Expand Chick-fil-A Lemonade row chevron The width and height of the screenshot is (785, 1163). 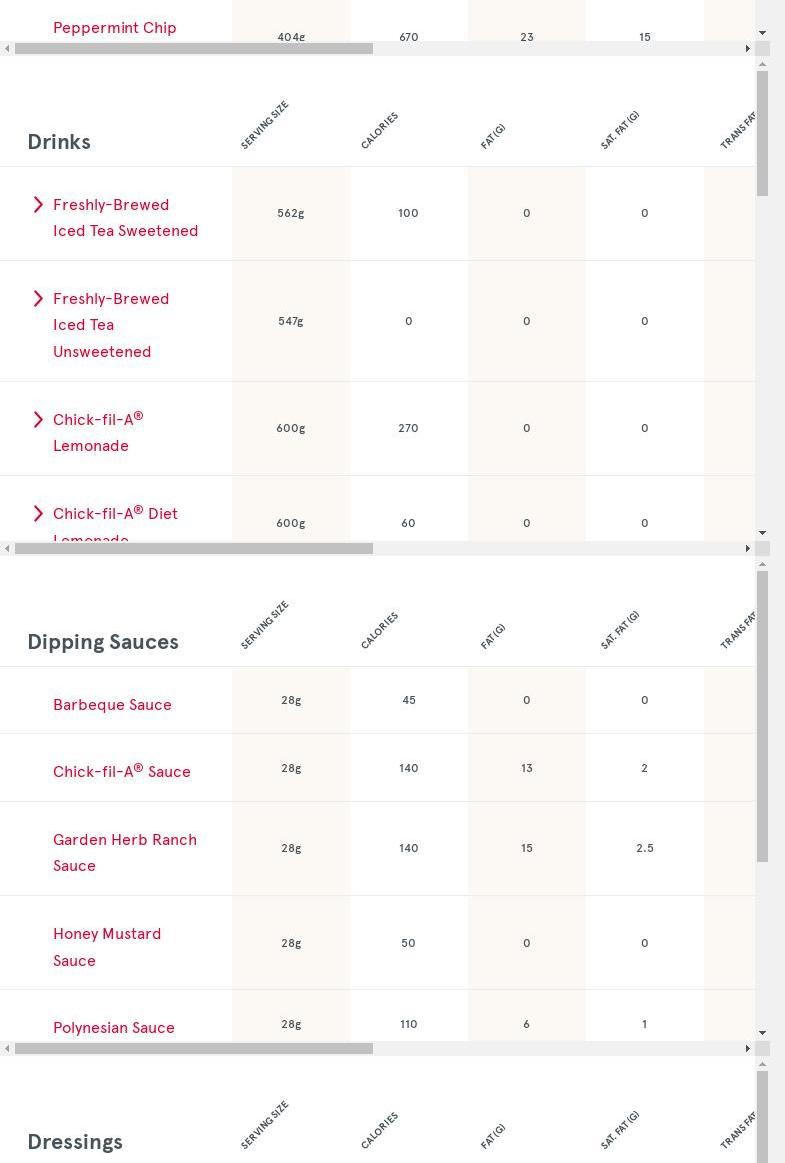(x=38, y=420)
